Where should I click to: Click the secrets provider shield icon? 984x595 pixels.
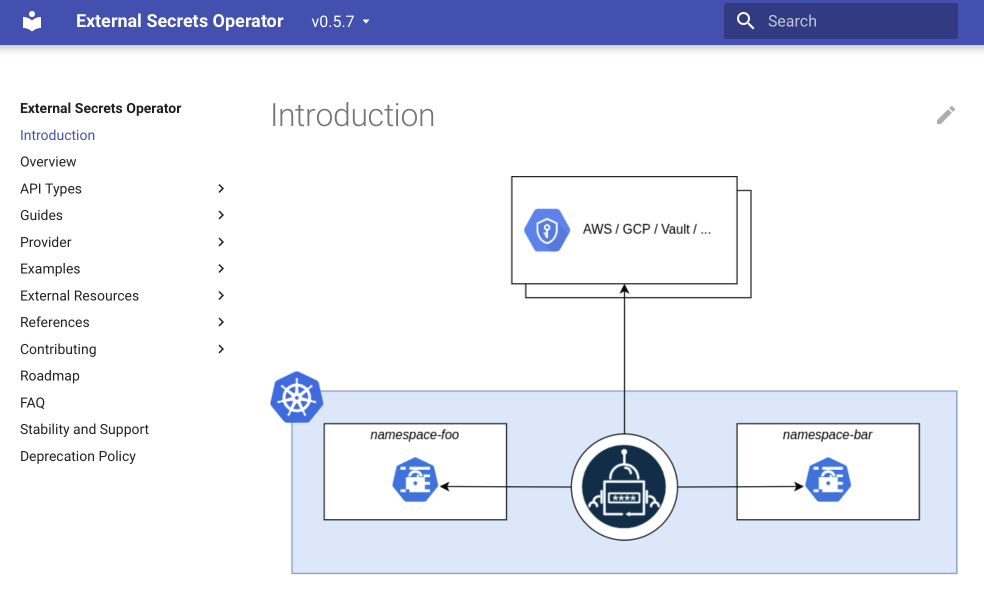547,230
